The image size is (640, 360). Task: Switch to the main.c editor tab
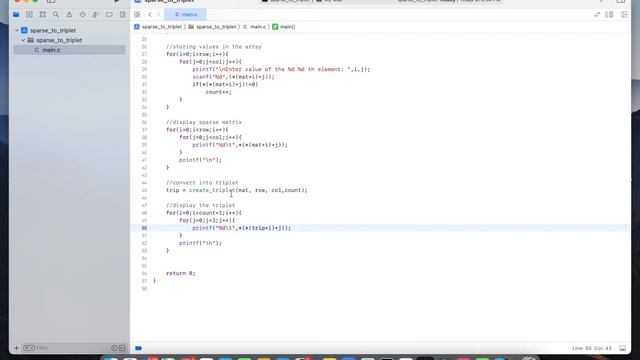(186, 15)
